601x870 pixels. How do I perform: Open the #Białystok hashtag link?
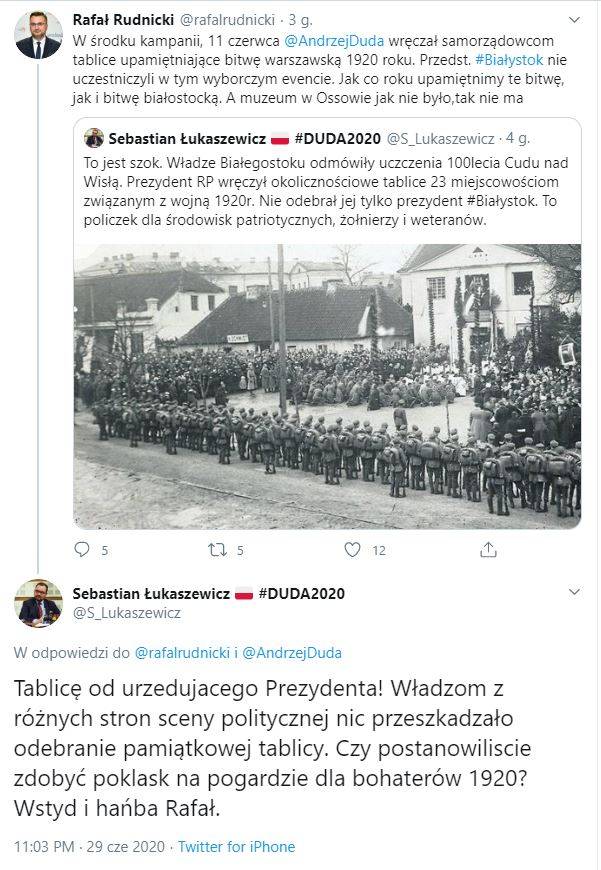pyautogui.click(x=509, y=59)
